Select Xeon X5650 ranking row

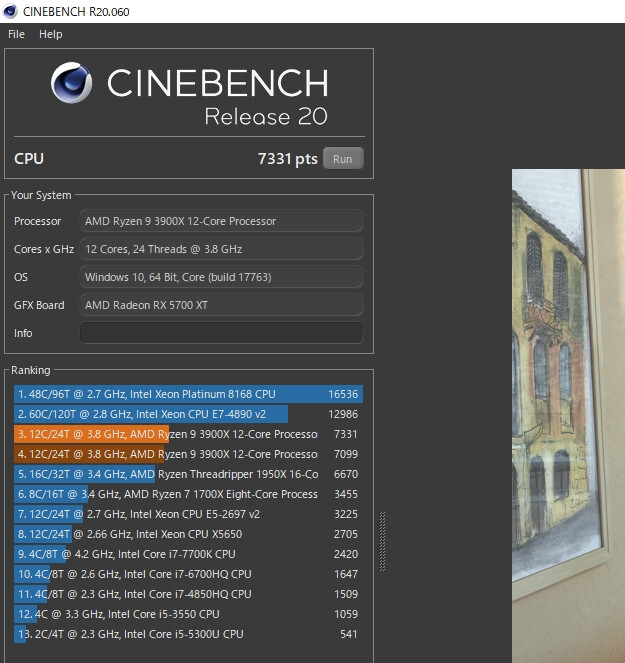(188, 534)
